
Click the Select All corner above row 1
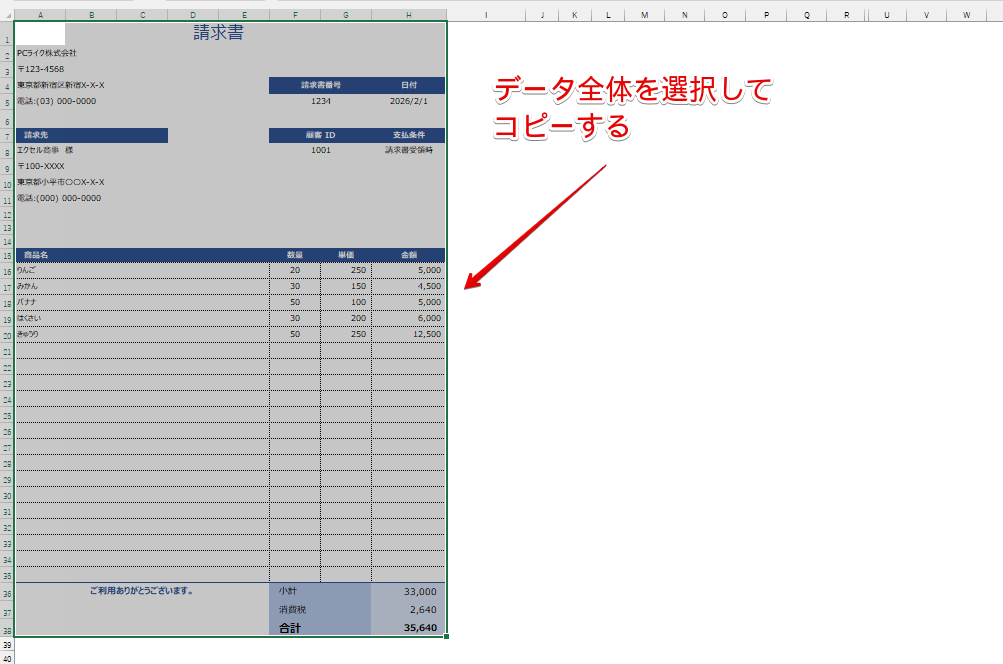pos(6,14)
